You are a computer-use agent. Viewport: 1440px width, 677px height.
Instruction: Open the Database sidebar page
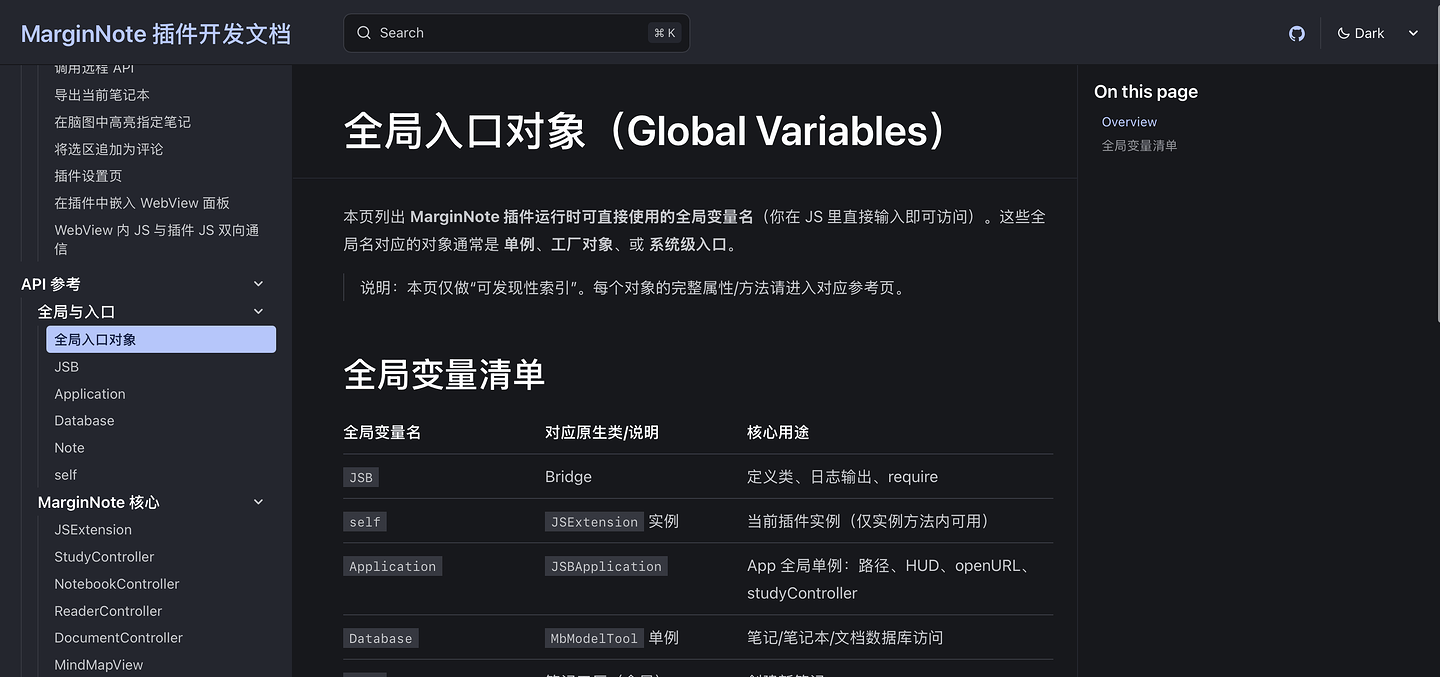pos(161,421)
